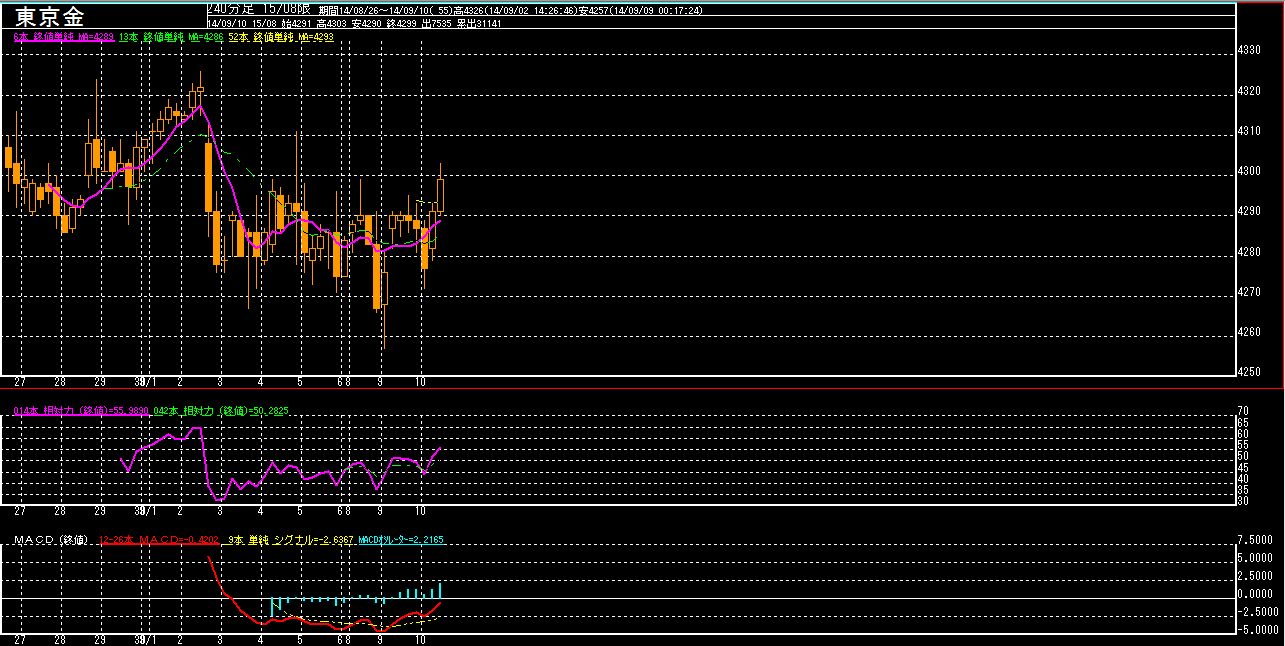Click date 29 on price chart axis
This screenshot has height=646, width=1285.
pyautogui.click(x=99, y=382)
